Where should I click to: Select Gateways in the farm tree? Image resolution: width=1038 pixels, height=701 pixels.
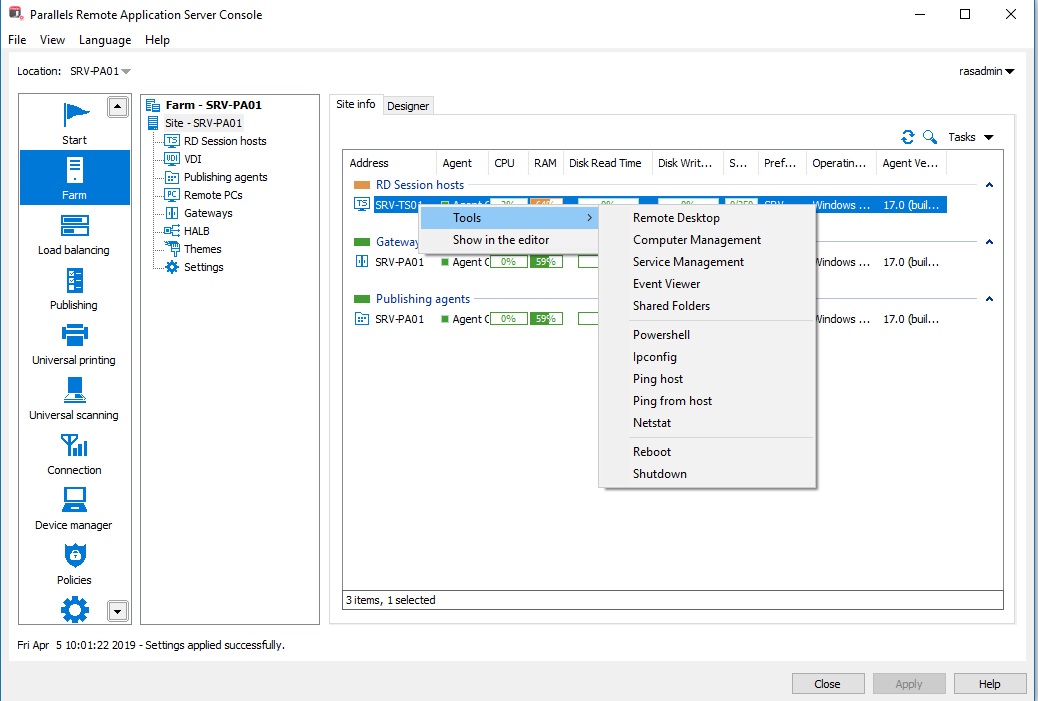pyautogui.click(x=208, y=213)
